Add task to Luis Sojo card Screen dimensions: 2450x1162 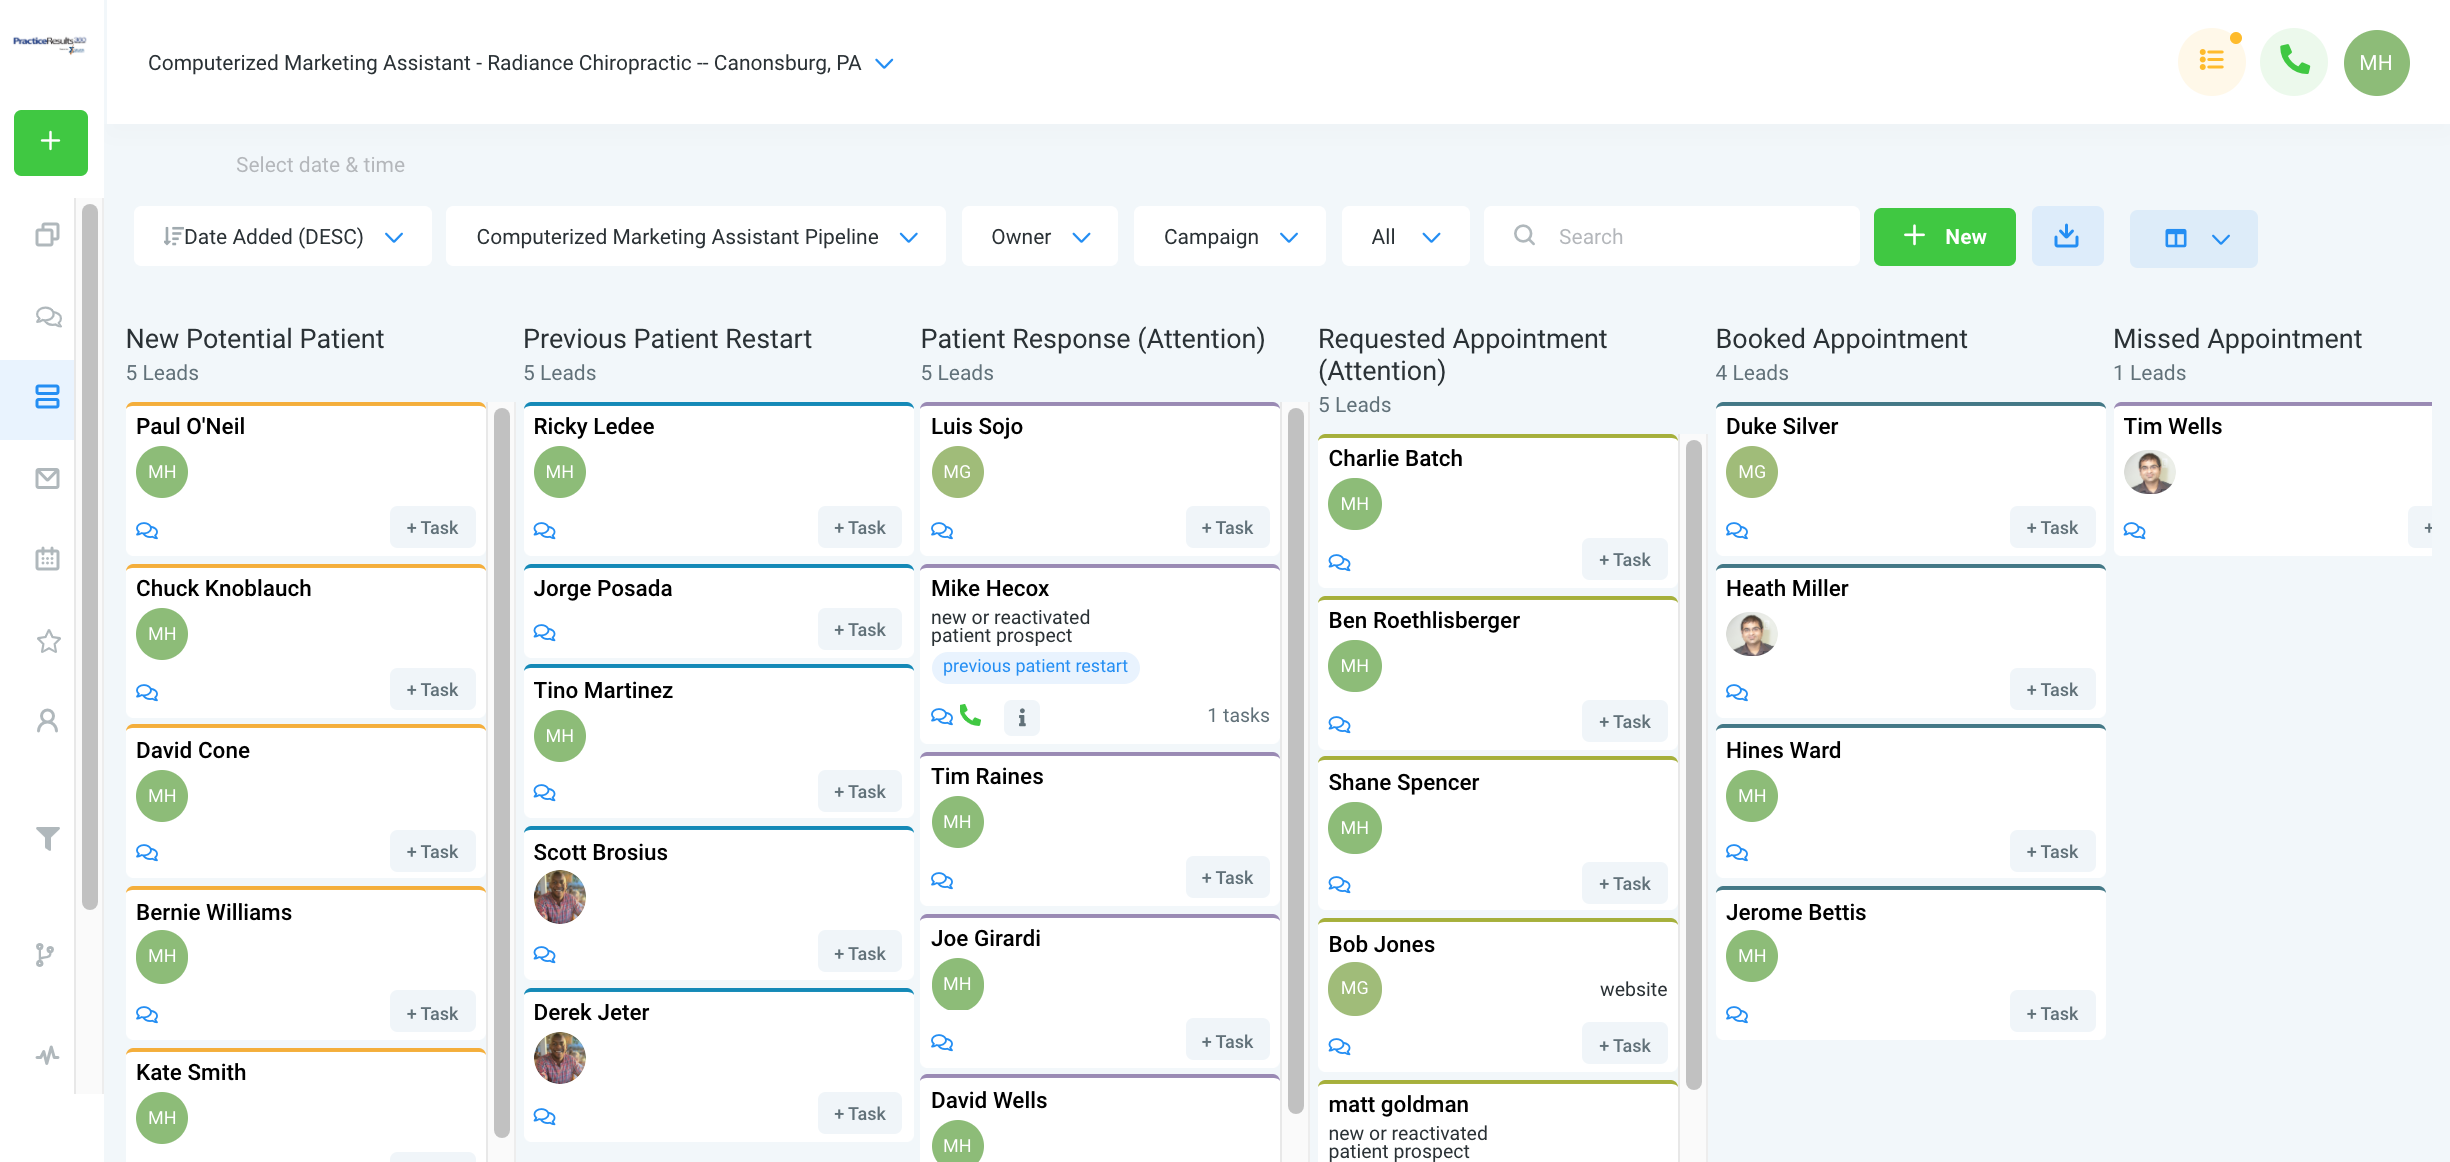pyautogui.click(x=1227, y=528)
